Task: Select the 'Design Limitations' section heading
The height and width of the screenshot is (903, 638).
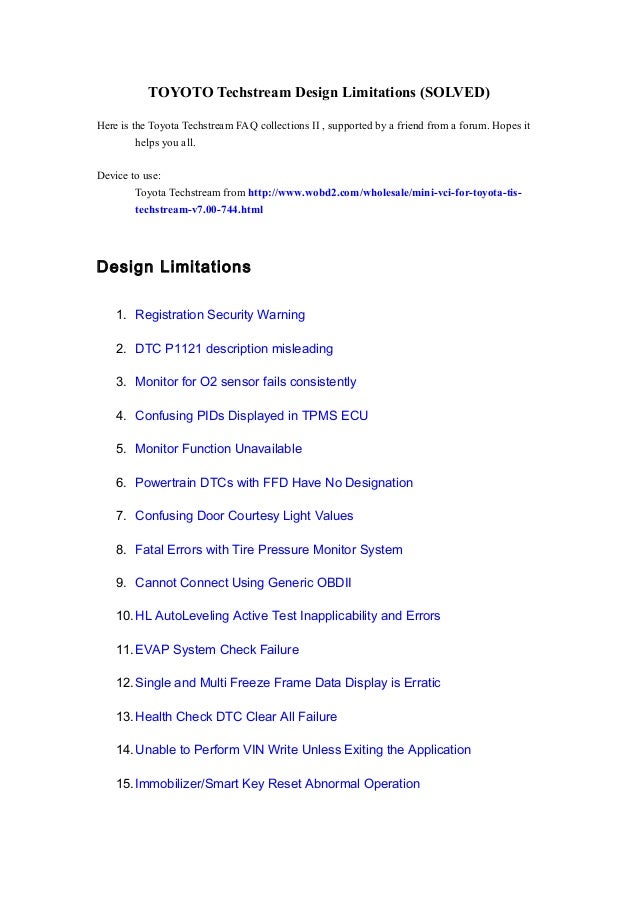Action: click(x=174, y=267)
